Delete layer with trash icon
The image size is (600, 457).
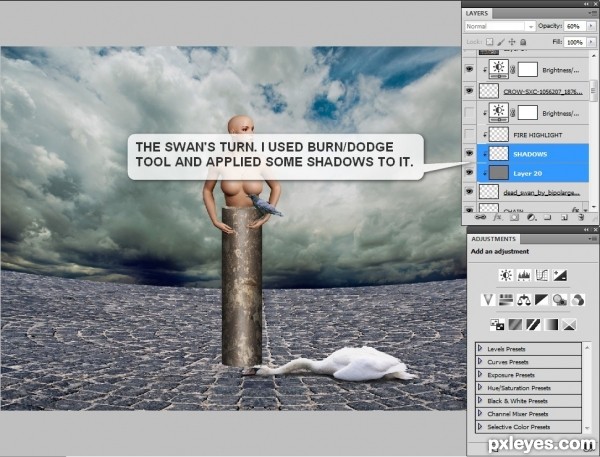tap(581, 217)
